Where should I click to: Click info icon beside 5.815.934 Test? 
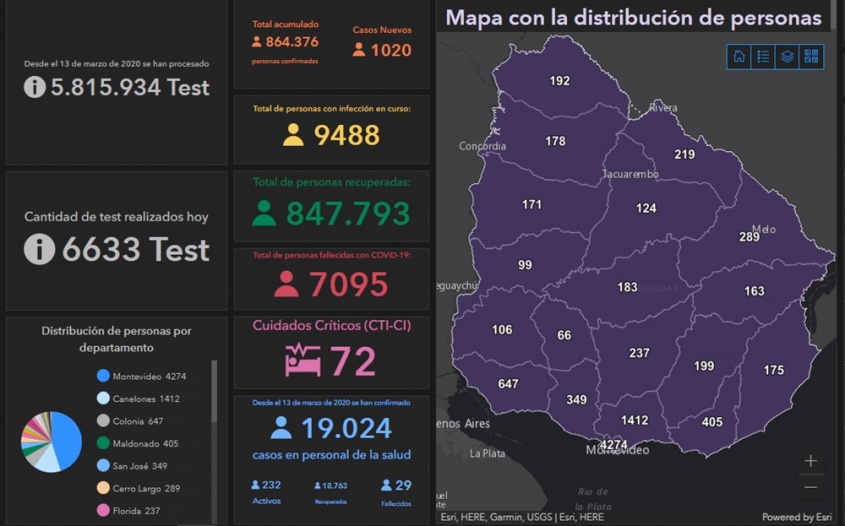pyautogui.click(x=34, y=87)
